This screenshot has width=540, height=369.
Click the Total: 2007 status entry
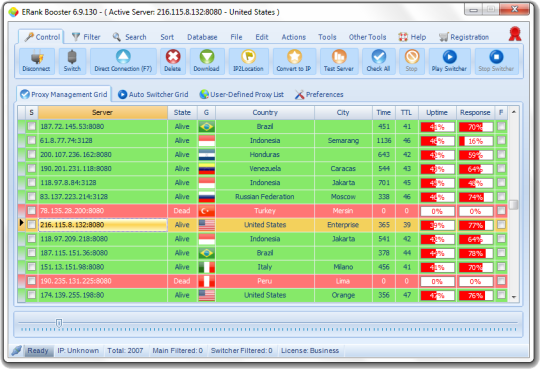point(125,351)
